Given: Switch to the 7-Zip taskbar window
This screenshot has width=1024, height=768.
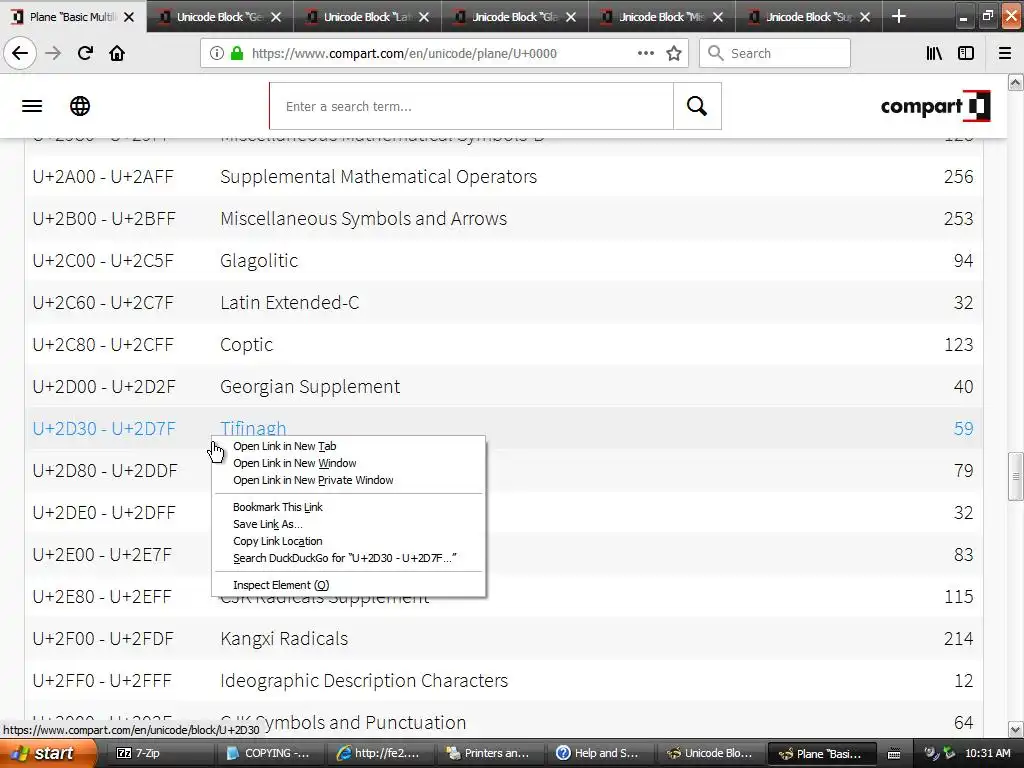Looking at the screenshot, I should click(x=159, y=753).
